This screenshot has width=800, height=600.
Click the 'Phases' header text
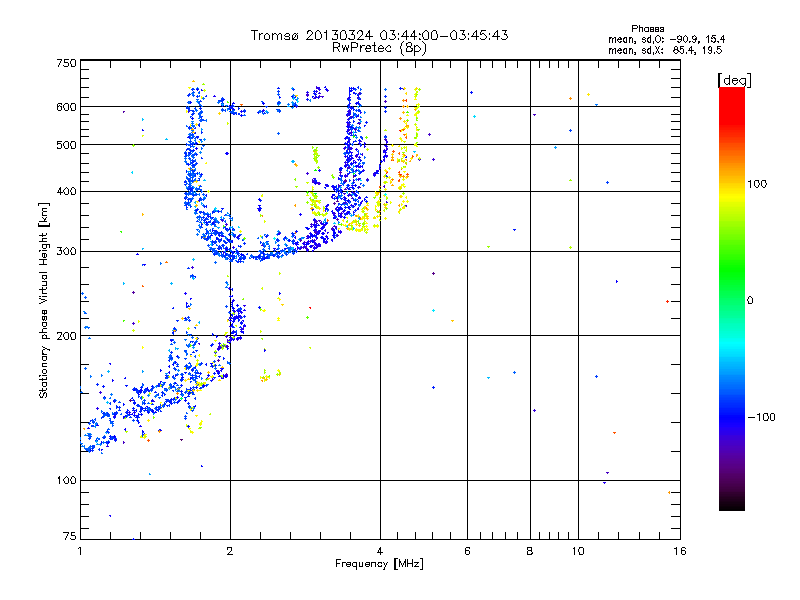point(647,29)
